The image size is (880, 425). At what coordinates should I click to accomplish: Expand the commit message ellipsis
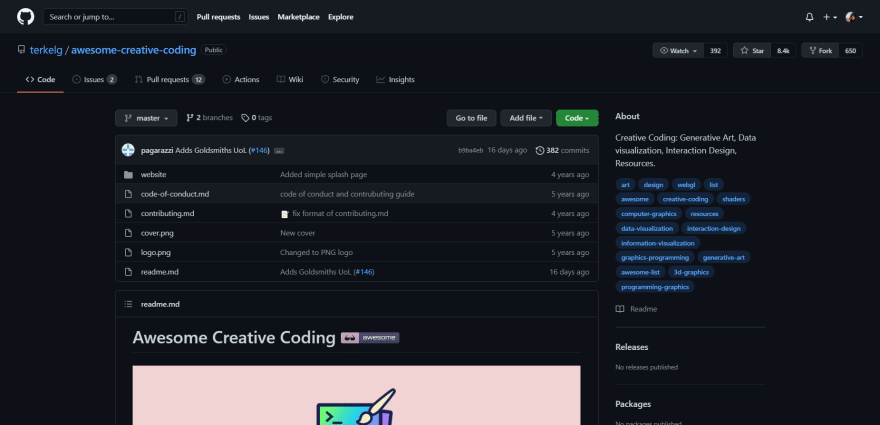[279, 150]
